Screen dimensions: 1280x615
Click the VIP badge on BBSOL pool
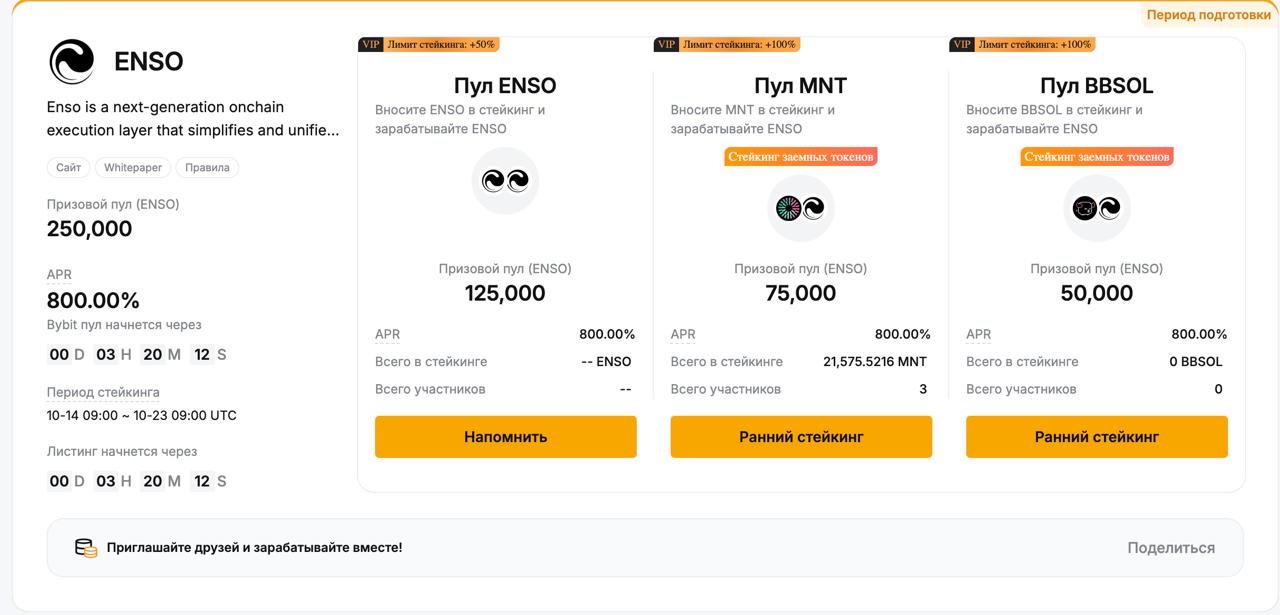[x=962, y=44]
